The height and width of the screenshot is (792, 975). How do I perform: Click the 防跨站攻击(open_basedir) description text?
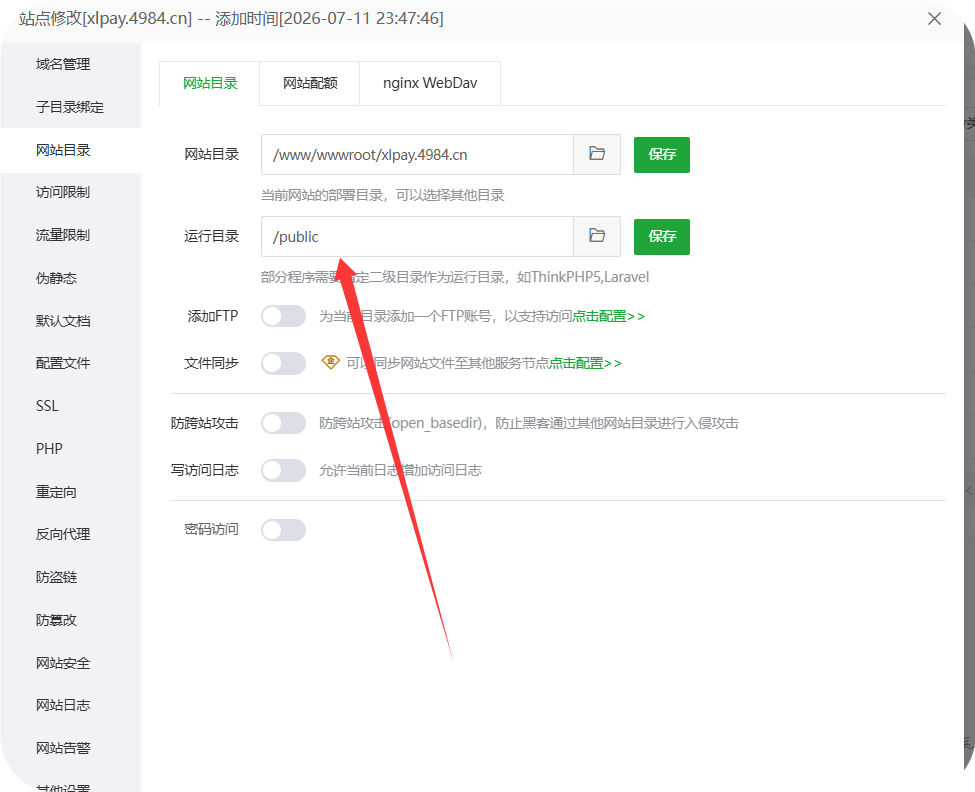pyautogui.click(x=529, y=423)
